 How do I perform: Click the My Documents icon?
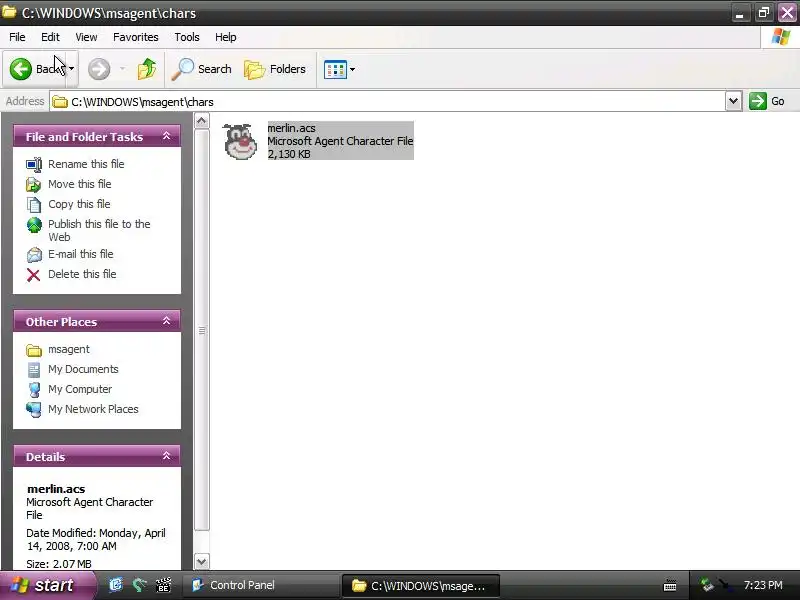tap(34, 369)
